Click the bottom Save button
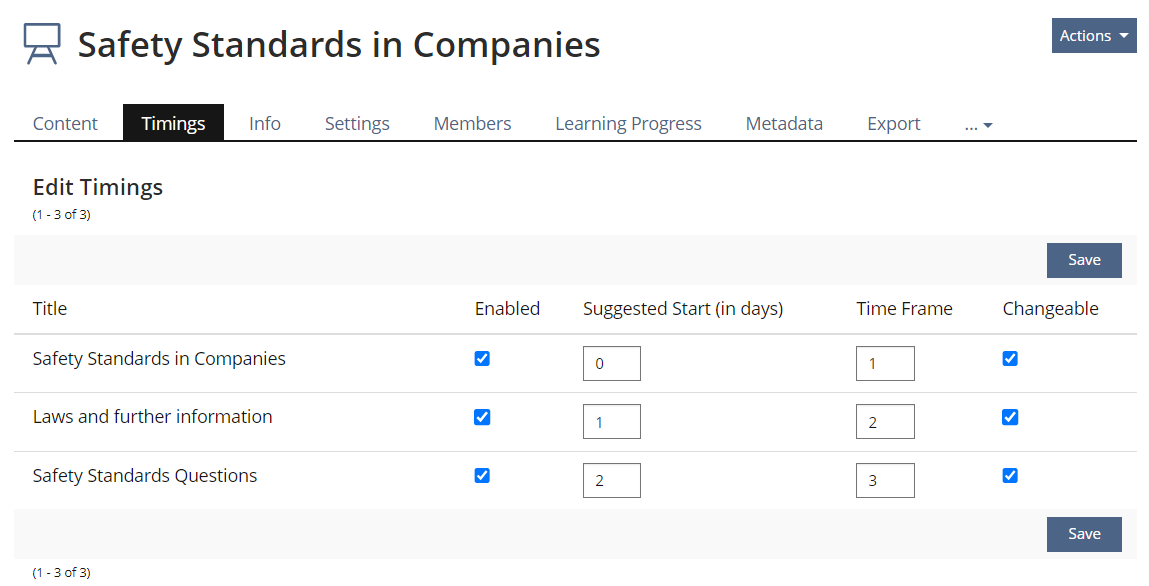 pyautogui.click(x=1084, y=534)
